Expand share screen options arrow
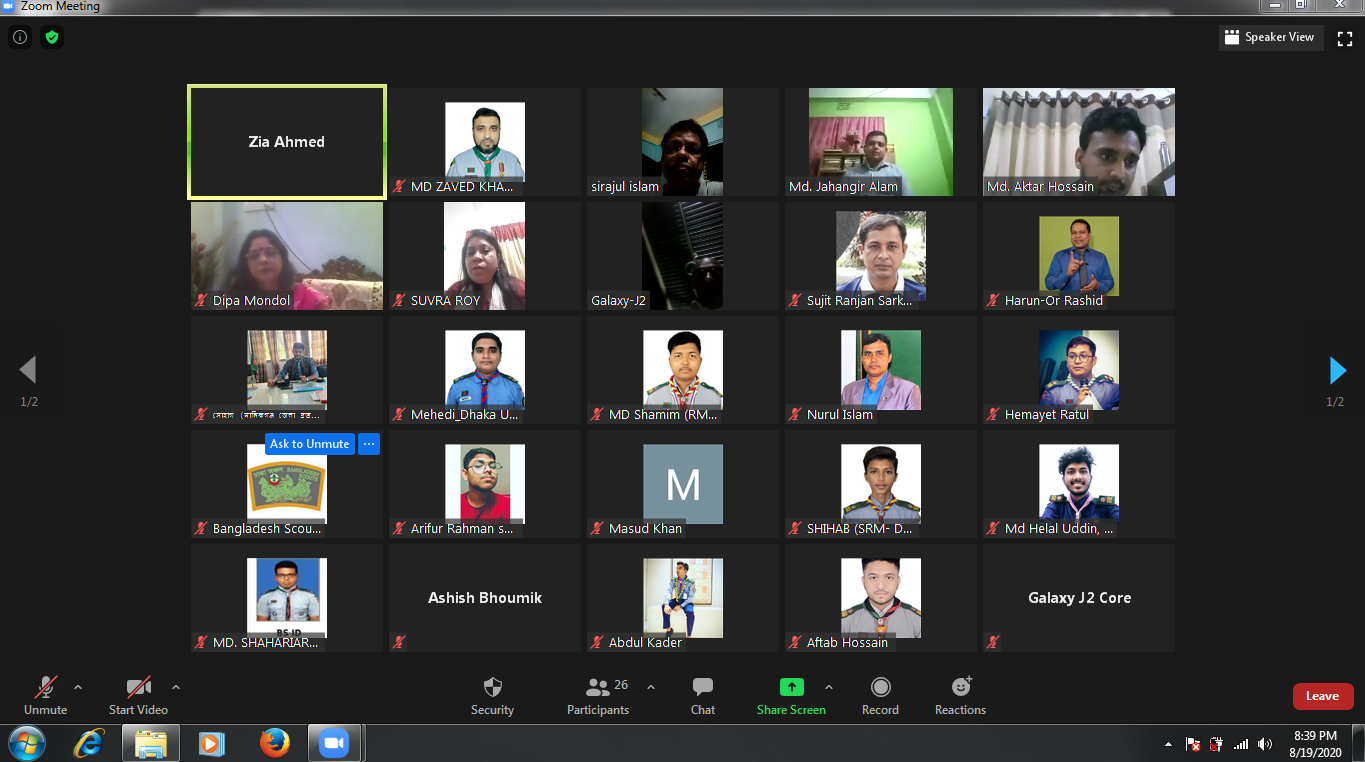1365x762 pixels. (828, 687)
